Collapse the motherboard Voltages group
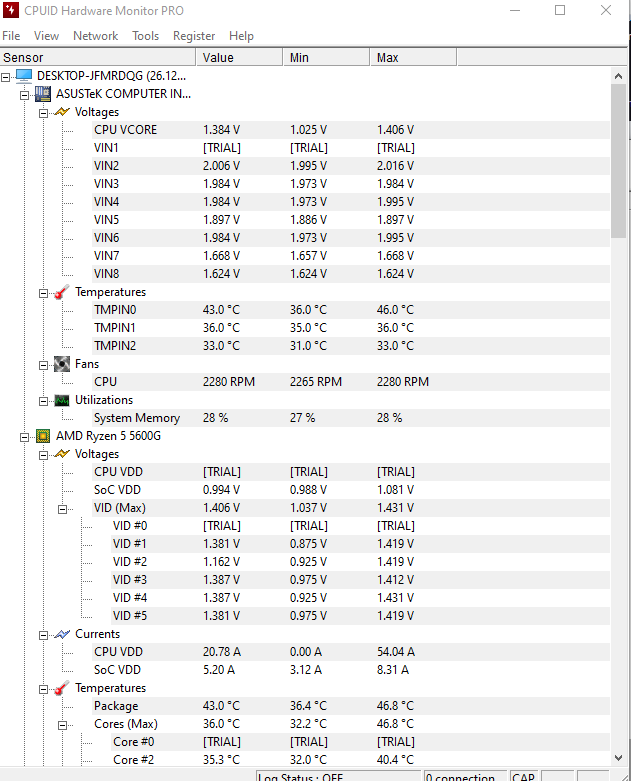Screen dimensions: 631x781 coord(43,113)
